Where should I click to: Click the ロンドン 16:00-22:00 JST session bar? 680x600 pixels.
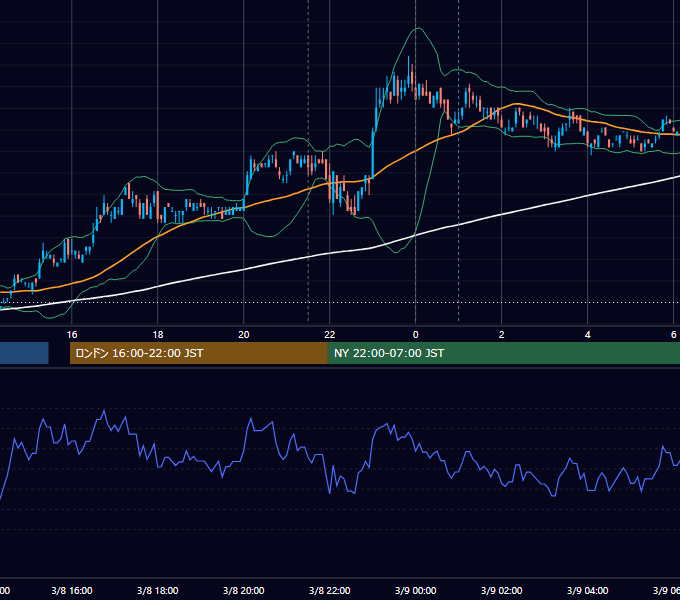(199, 353)
